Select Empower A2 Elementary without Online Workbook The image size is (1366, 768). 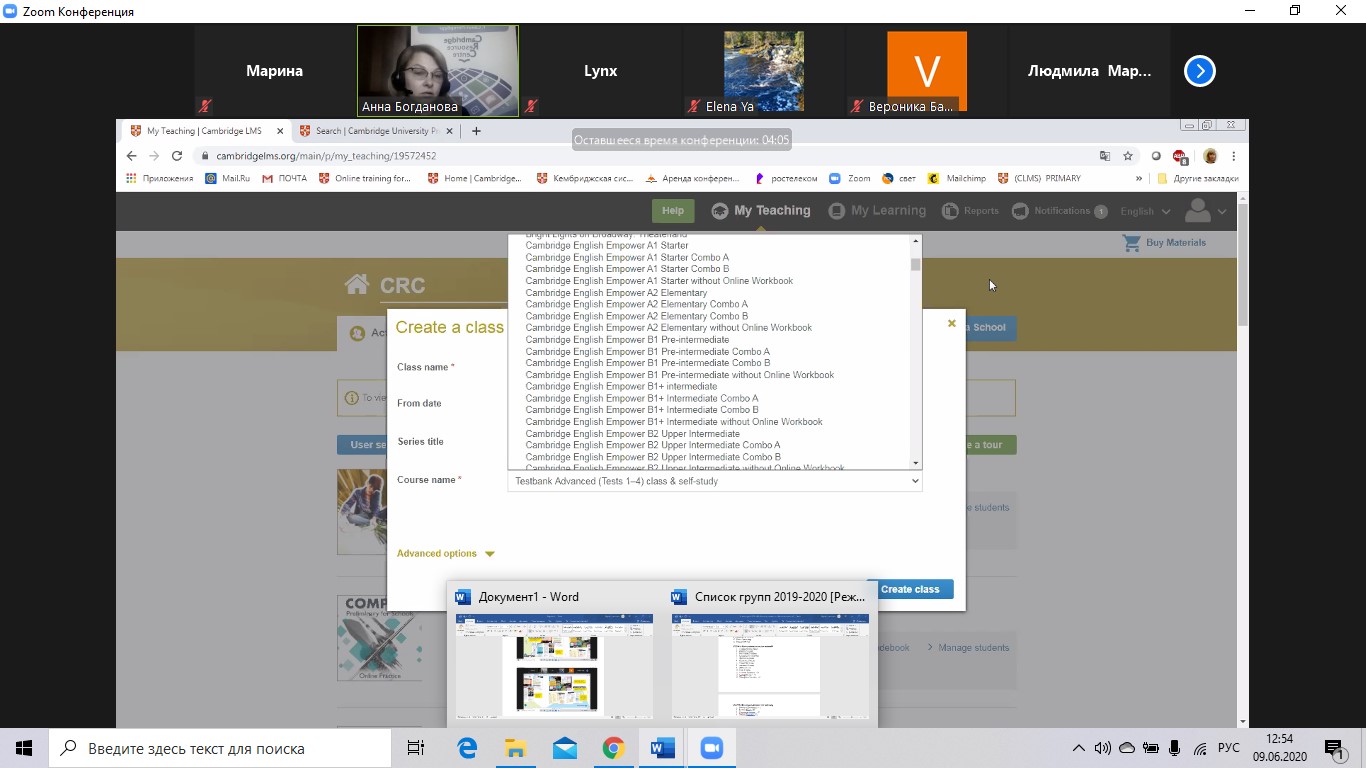click(x=669, y=328)
